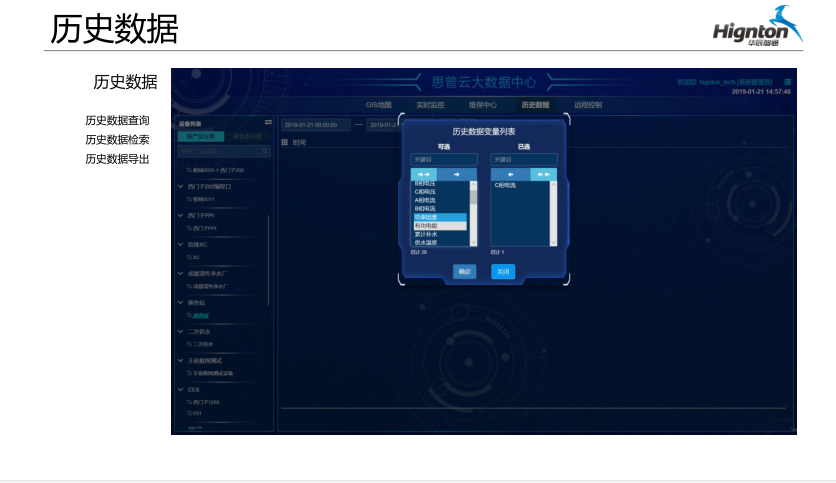Collapse the 西门子PPI tree group
This screenshot has width=836, height=483.
point(181,214)
